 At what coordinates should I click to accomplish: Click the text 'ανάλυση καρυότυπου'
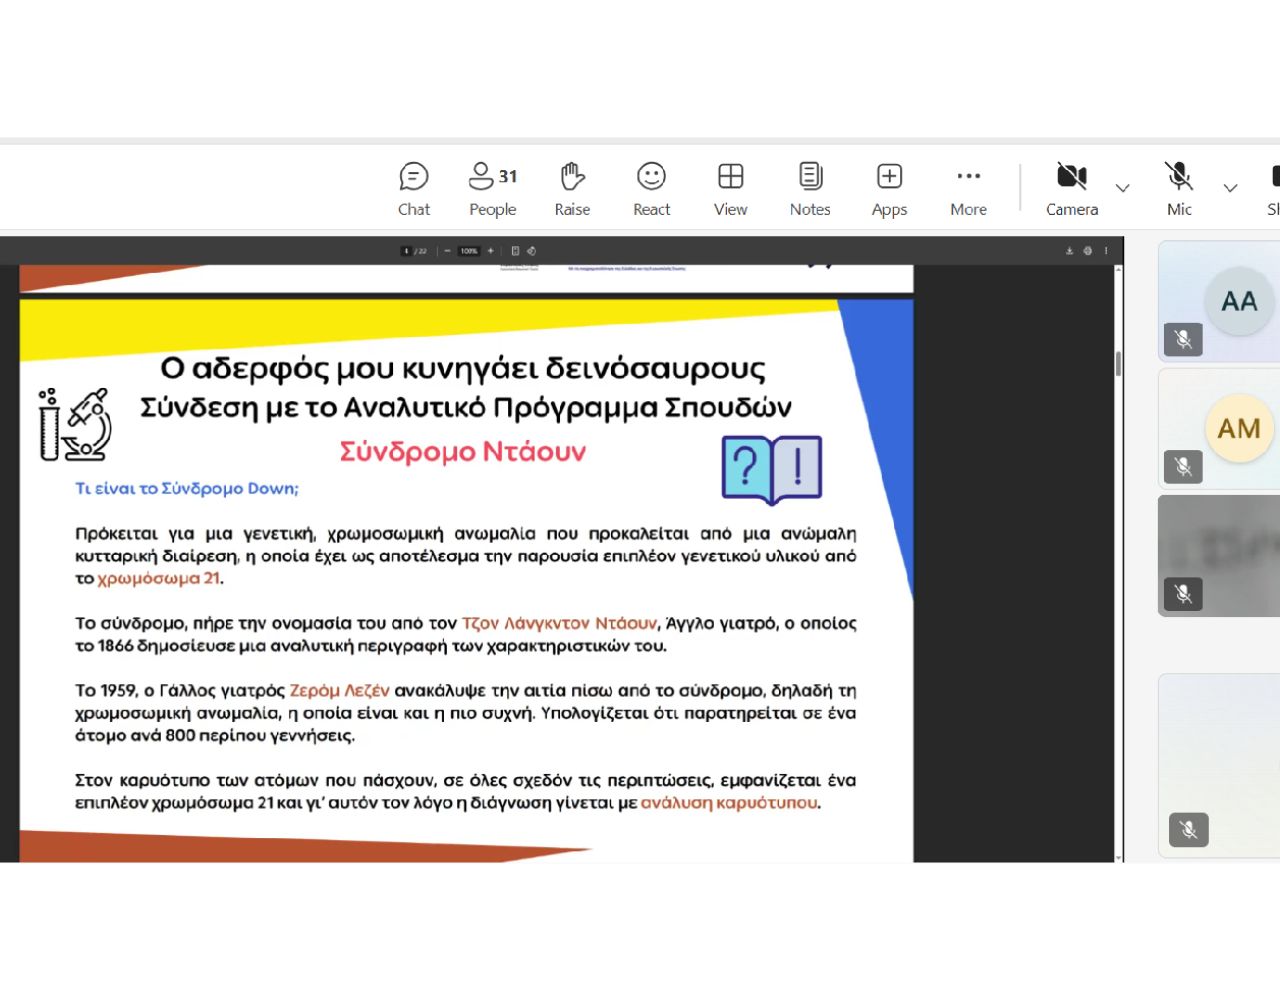coord(729,803)
